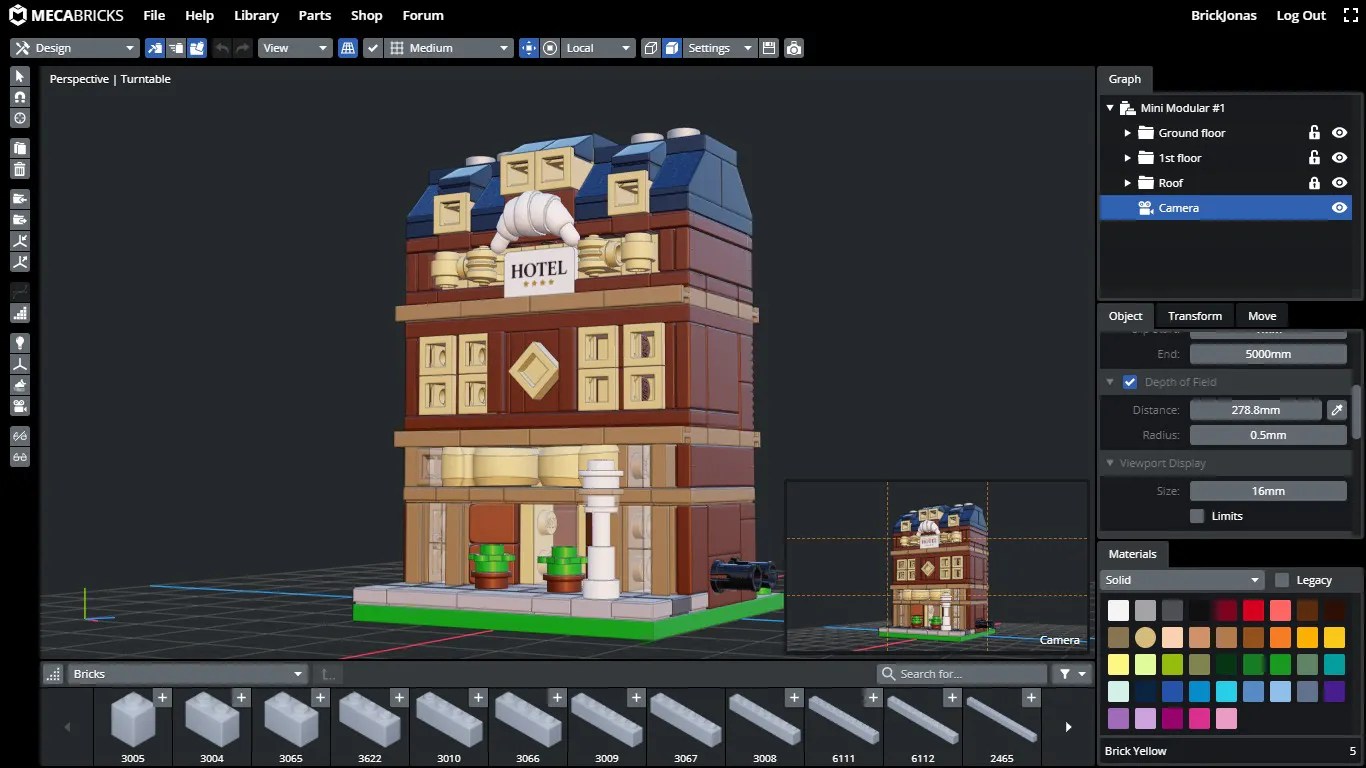Viewport: 1366px width, 768px height.
Task: Switch to the Transform tab
Action: pos(1195,316)
